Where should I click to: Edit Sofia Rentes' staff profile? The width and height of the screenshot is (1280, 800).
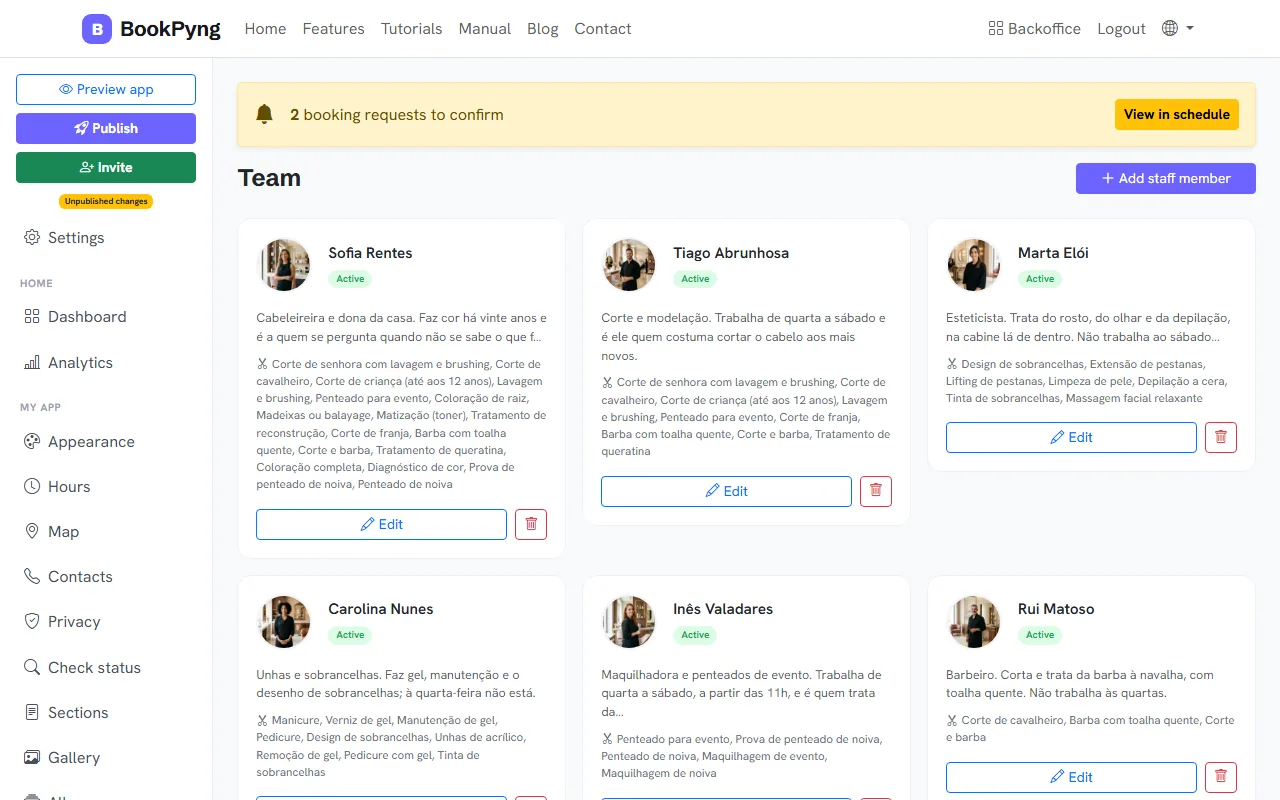(381, 524)
